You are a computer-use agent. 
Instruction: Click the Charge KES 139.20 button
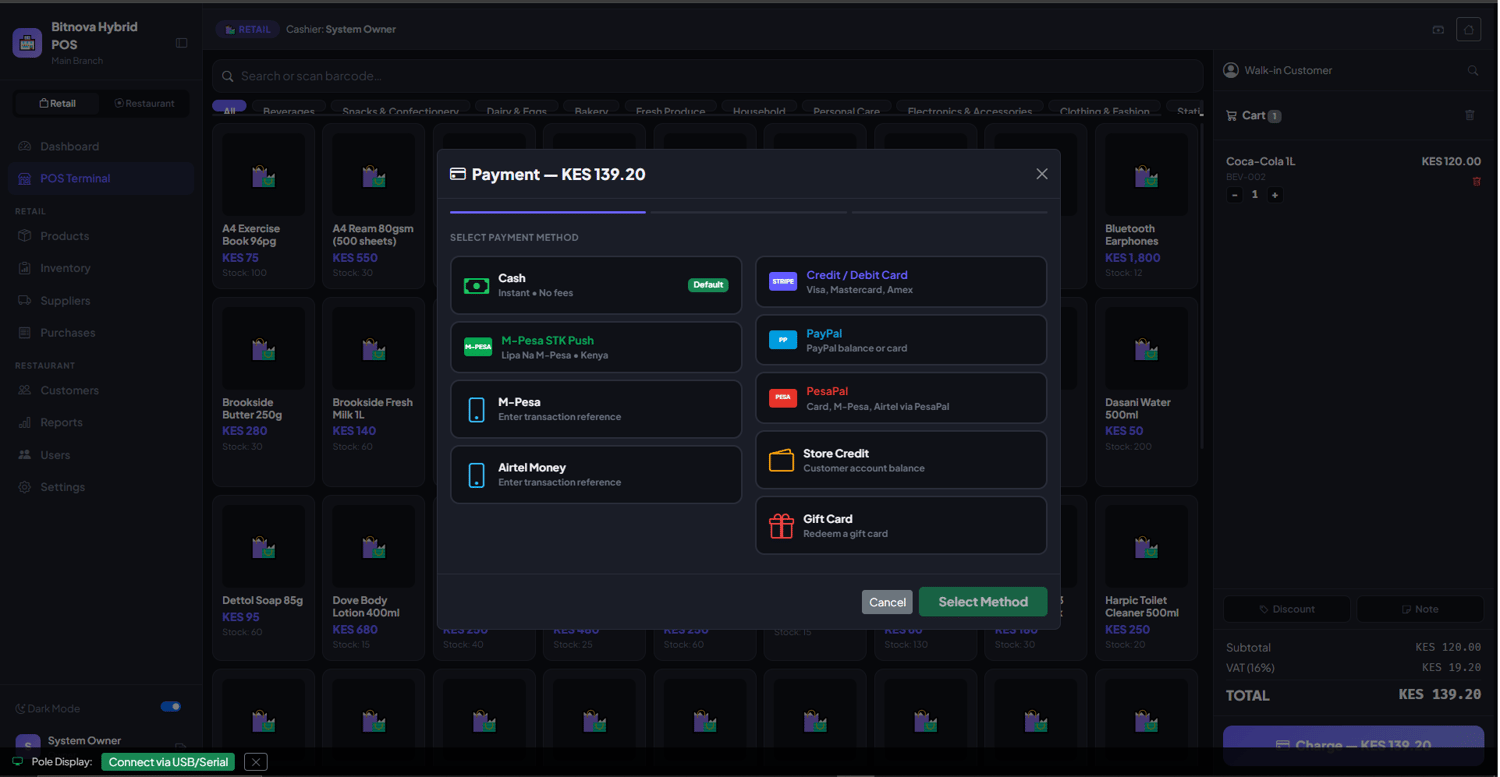click(x=1353, y=745)
